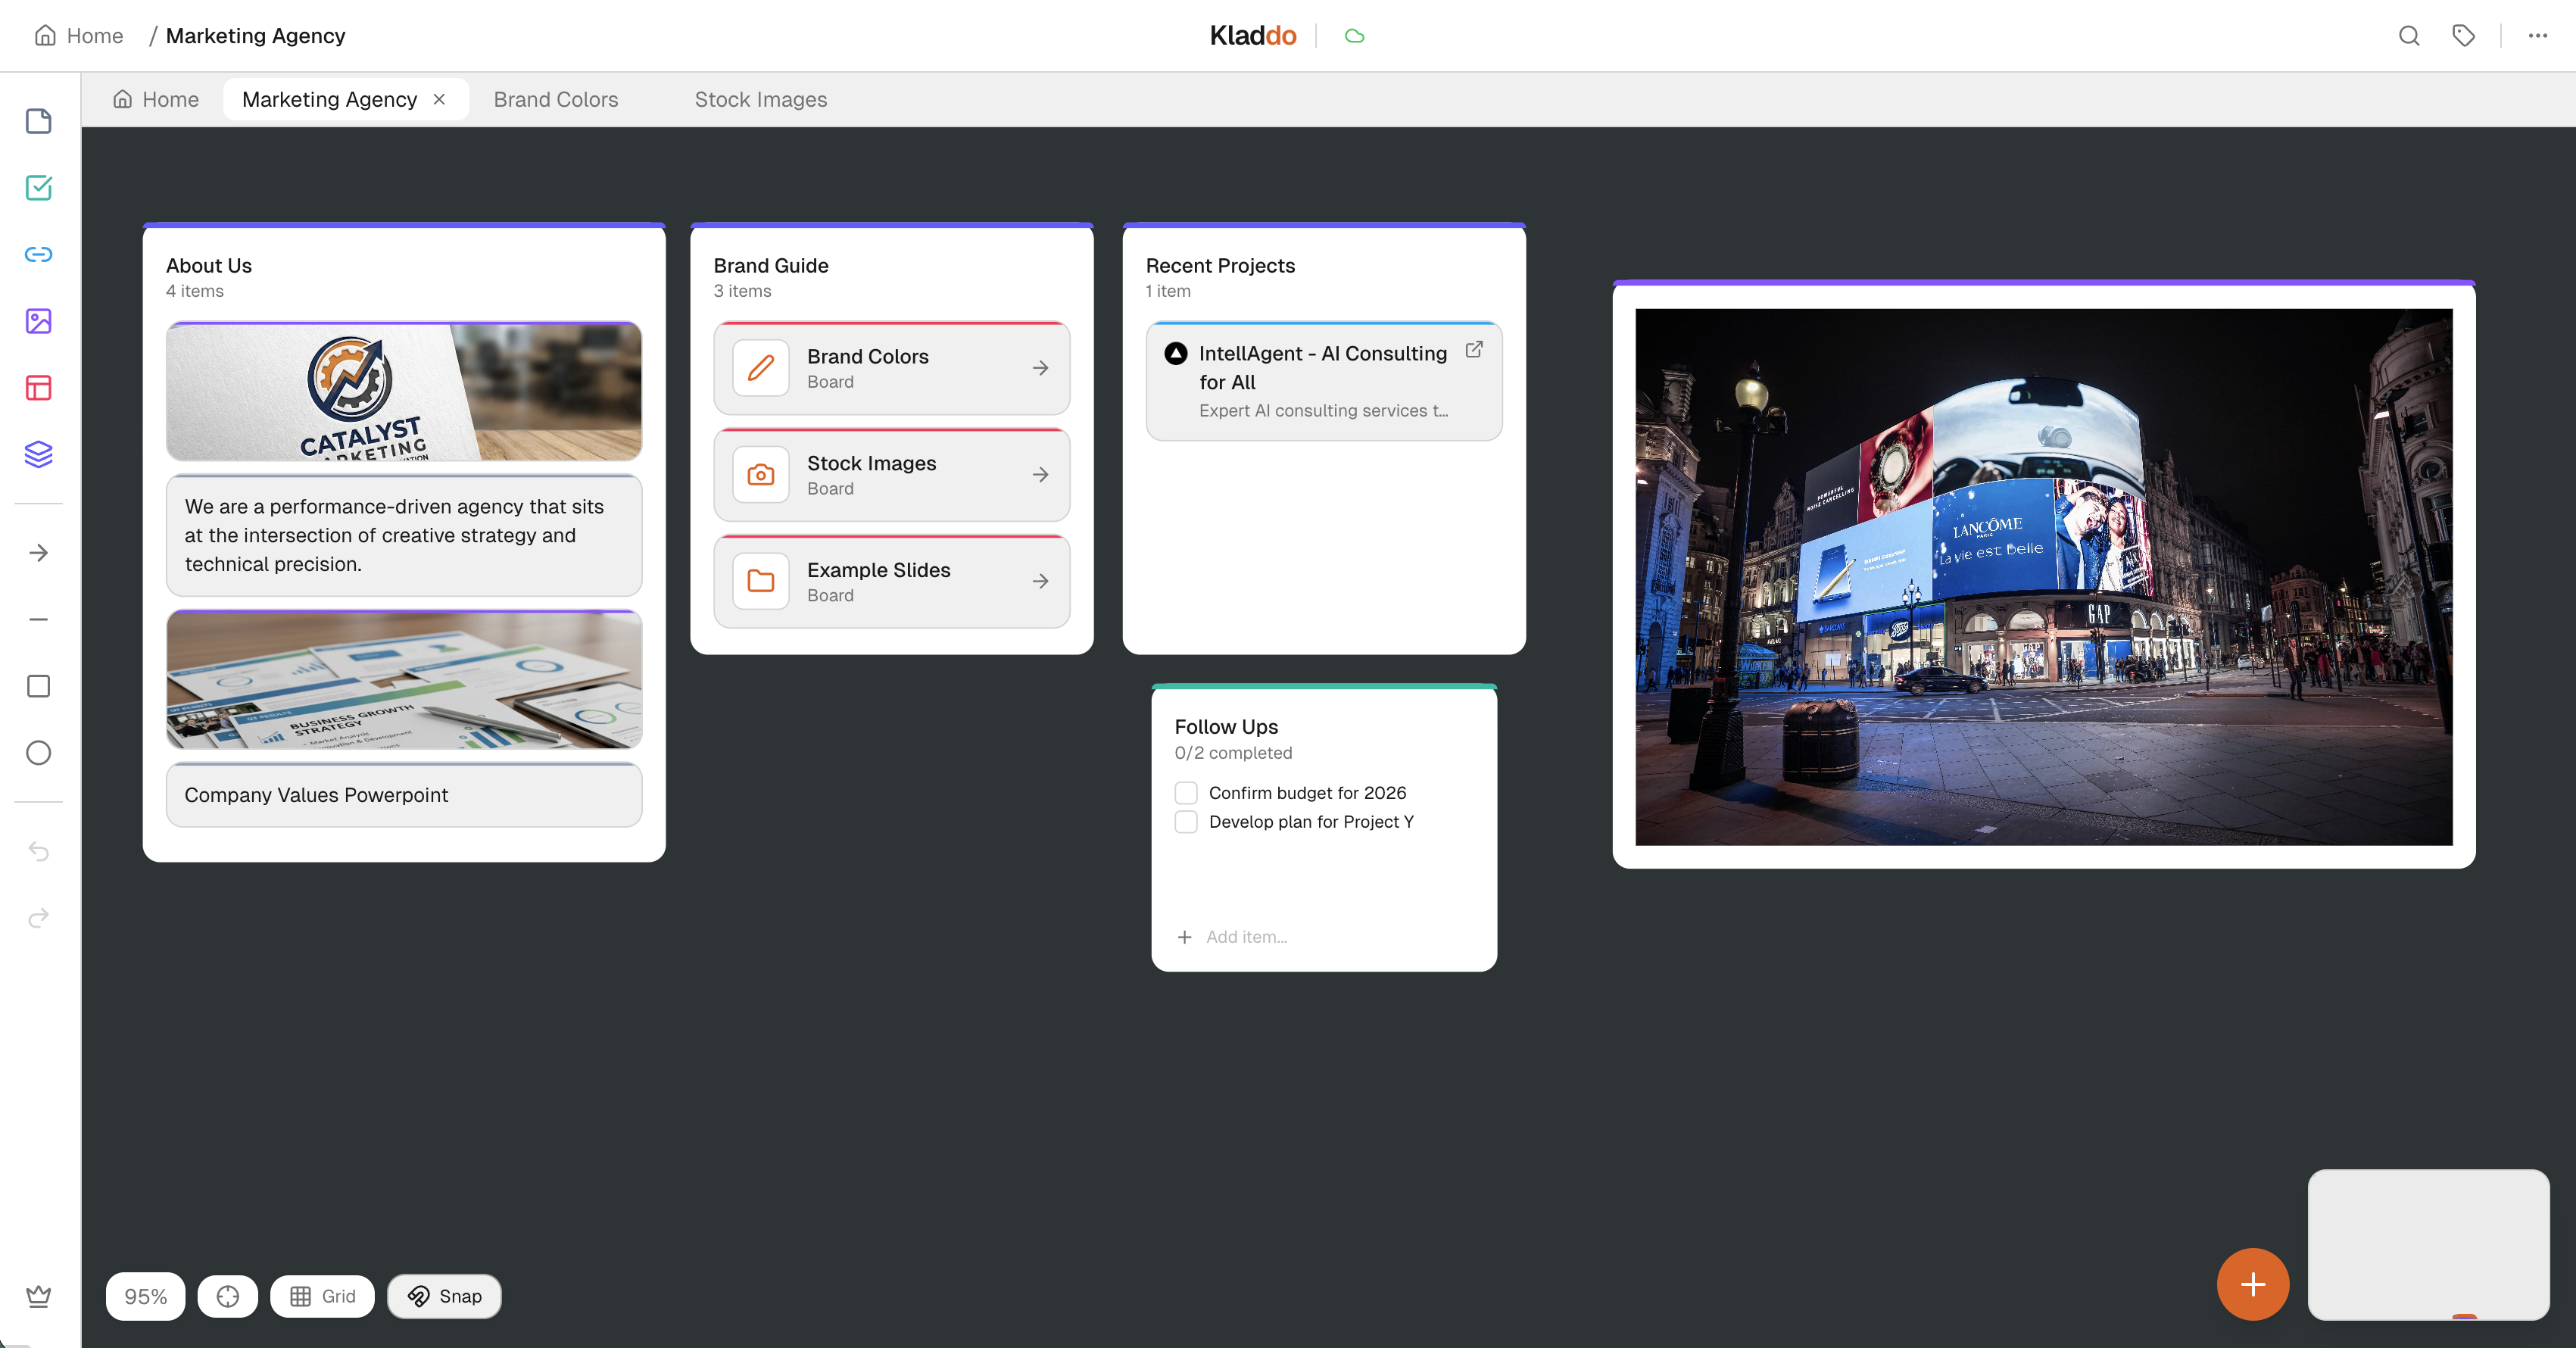Image resolution: width=2576 pixels, height=1348 pixels.
Task: Click the cloud sync status icon
Action: tap(1355, 36)
